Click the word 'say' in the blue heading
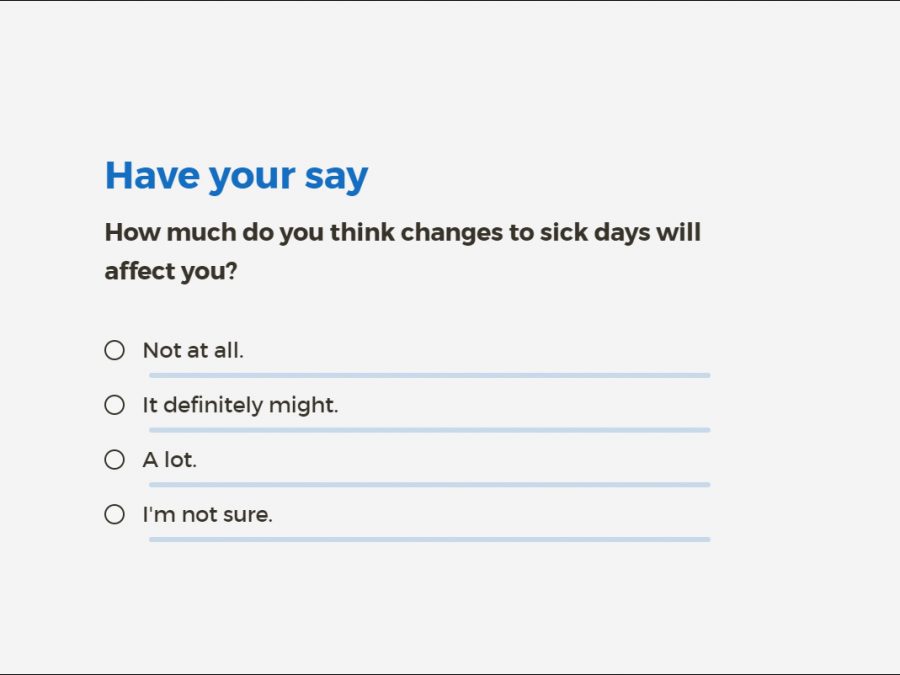The width and height of the screenshot is (900, 675). tap(336, 178)
